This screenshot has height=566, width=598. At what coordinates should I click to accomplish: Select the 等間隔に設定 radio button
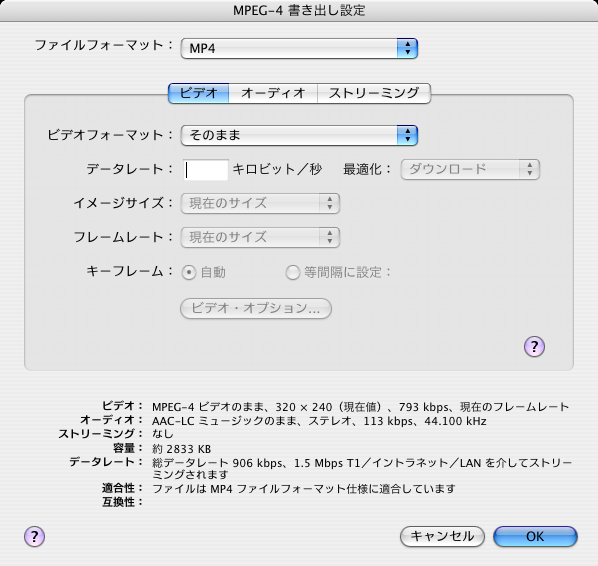pos(293,273)
